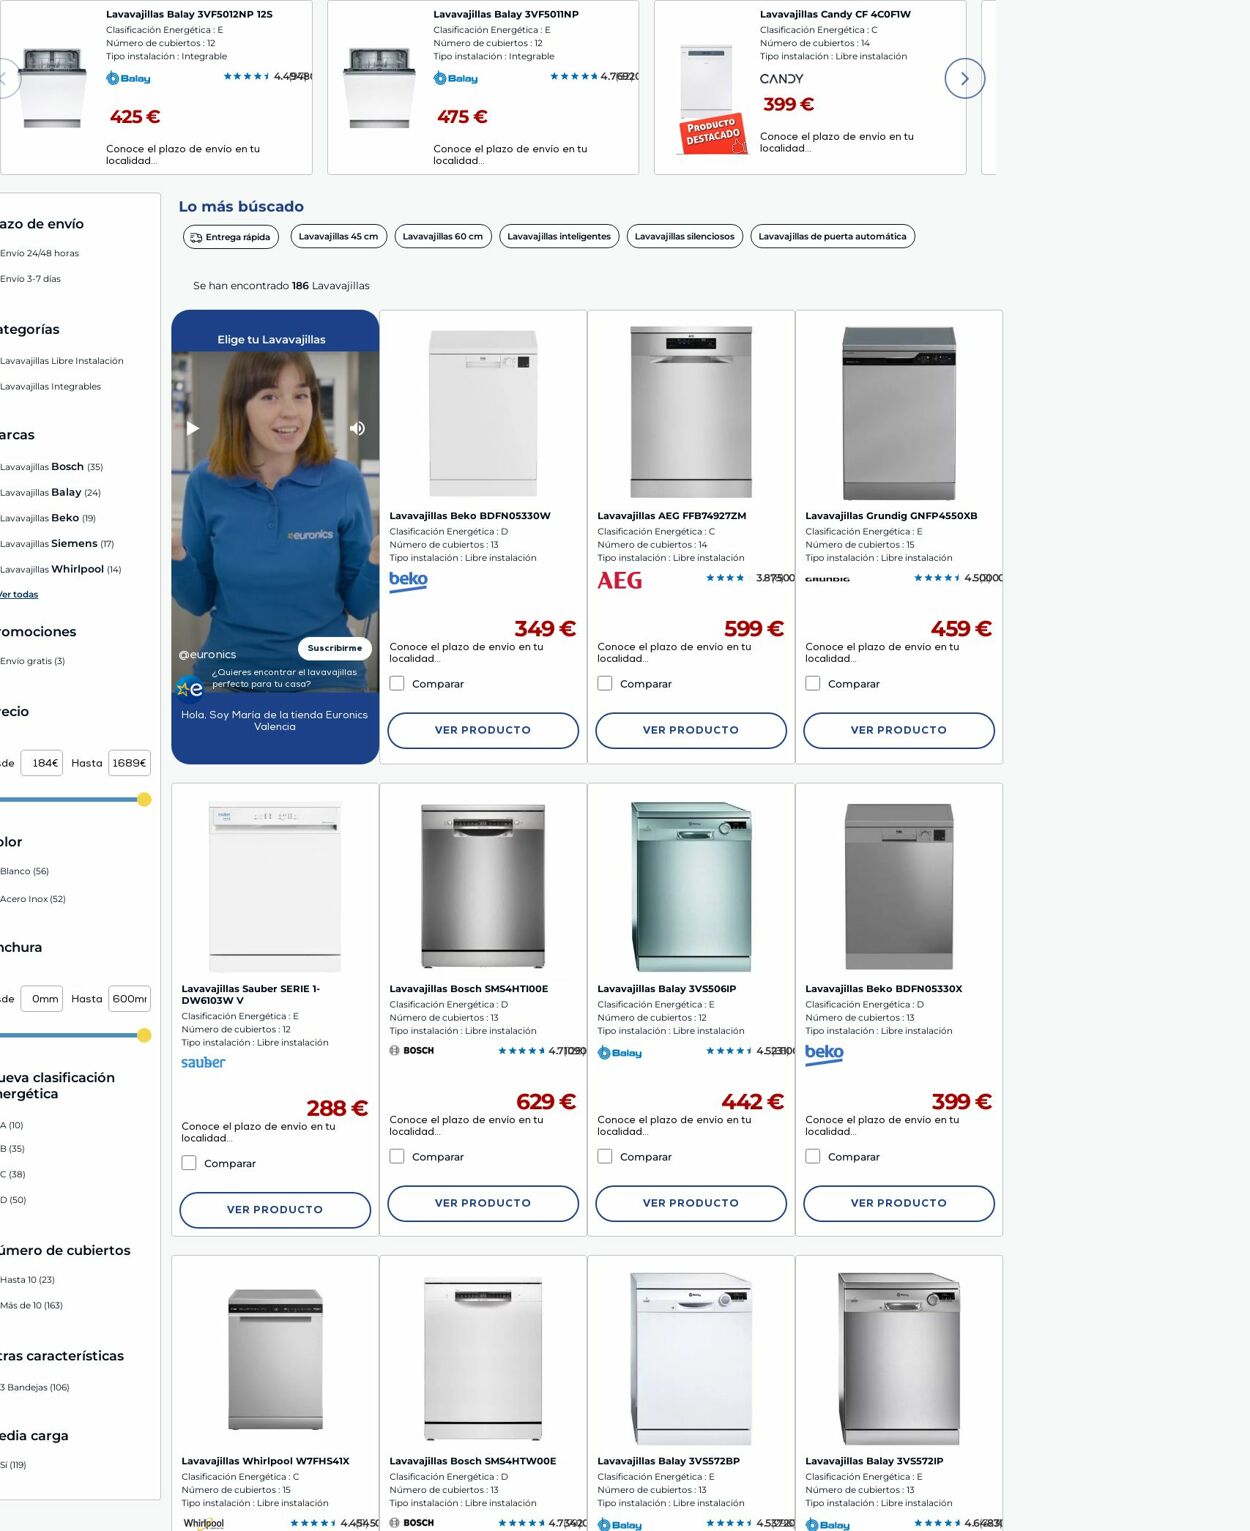Click the price range slider handle
Screen dimensions: 1250x1531
point(144,799)
